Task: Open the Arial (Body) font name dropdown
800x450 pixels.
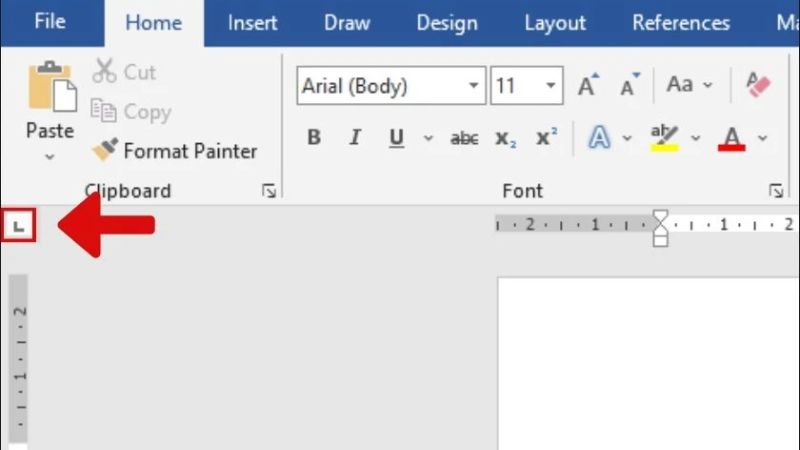Action: (x=473, y=86)
